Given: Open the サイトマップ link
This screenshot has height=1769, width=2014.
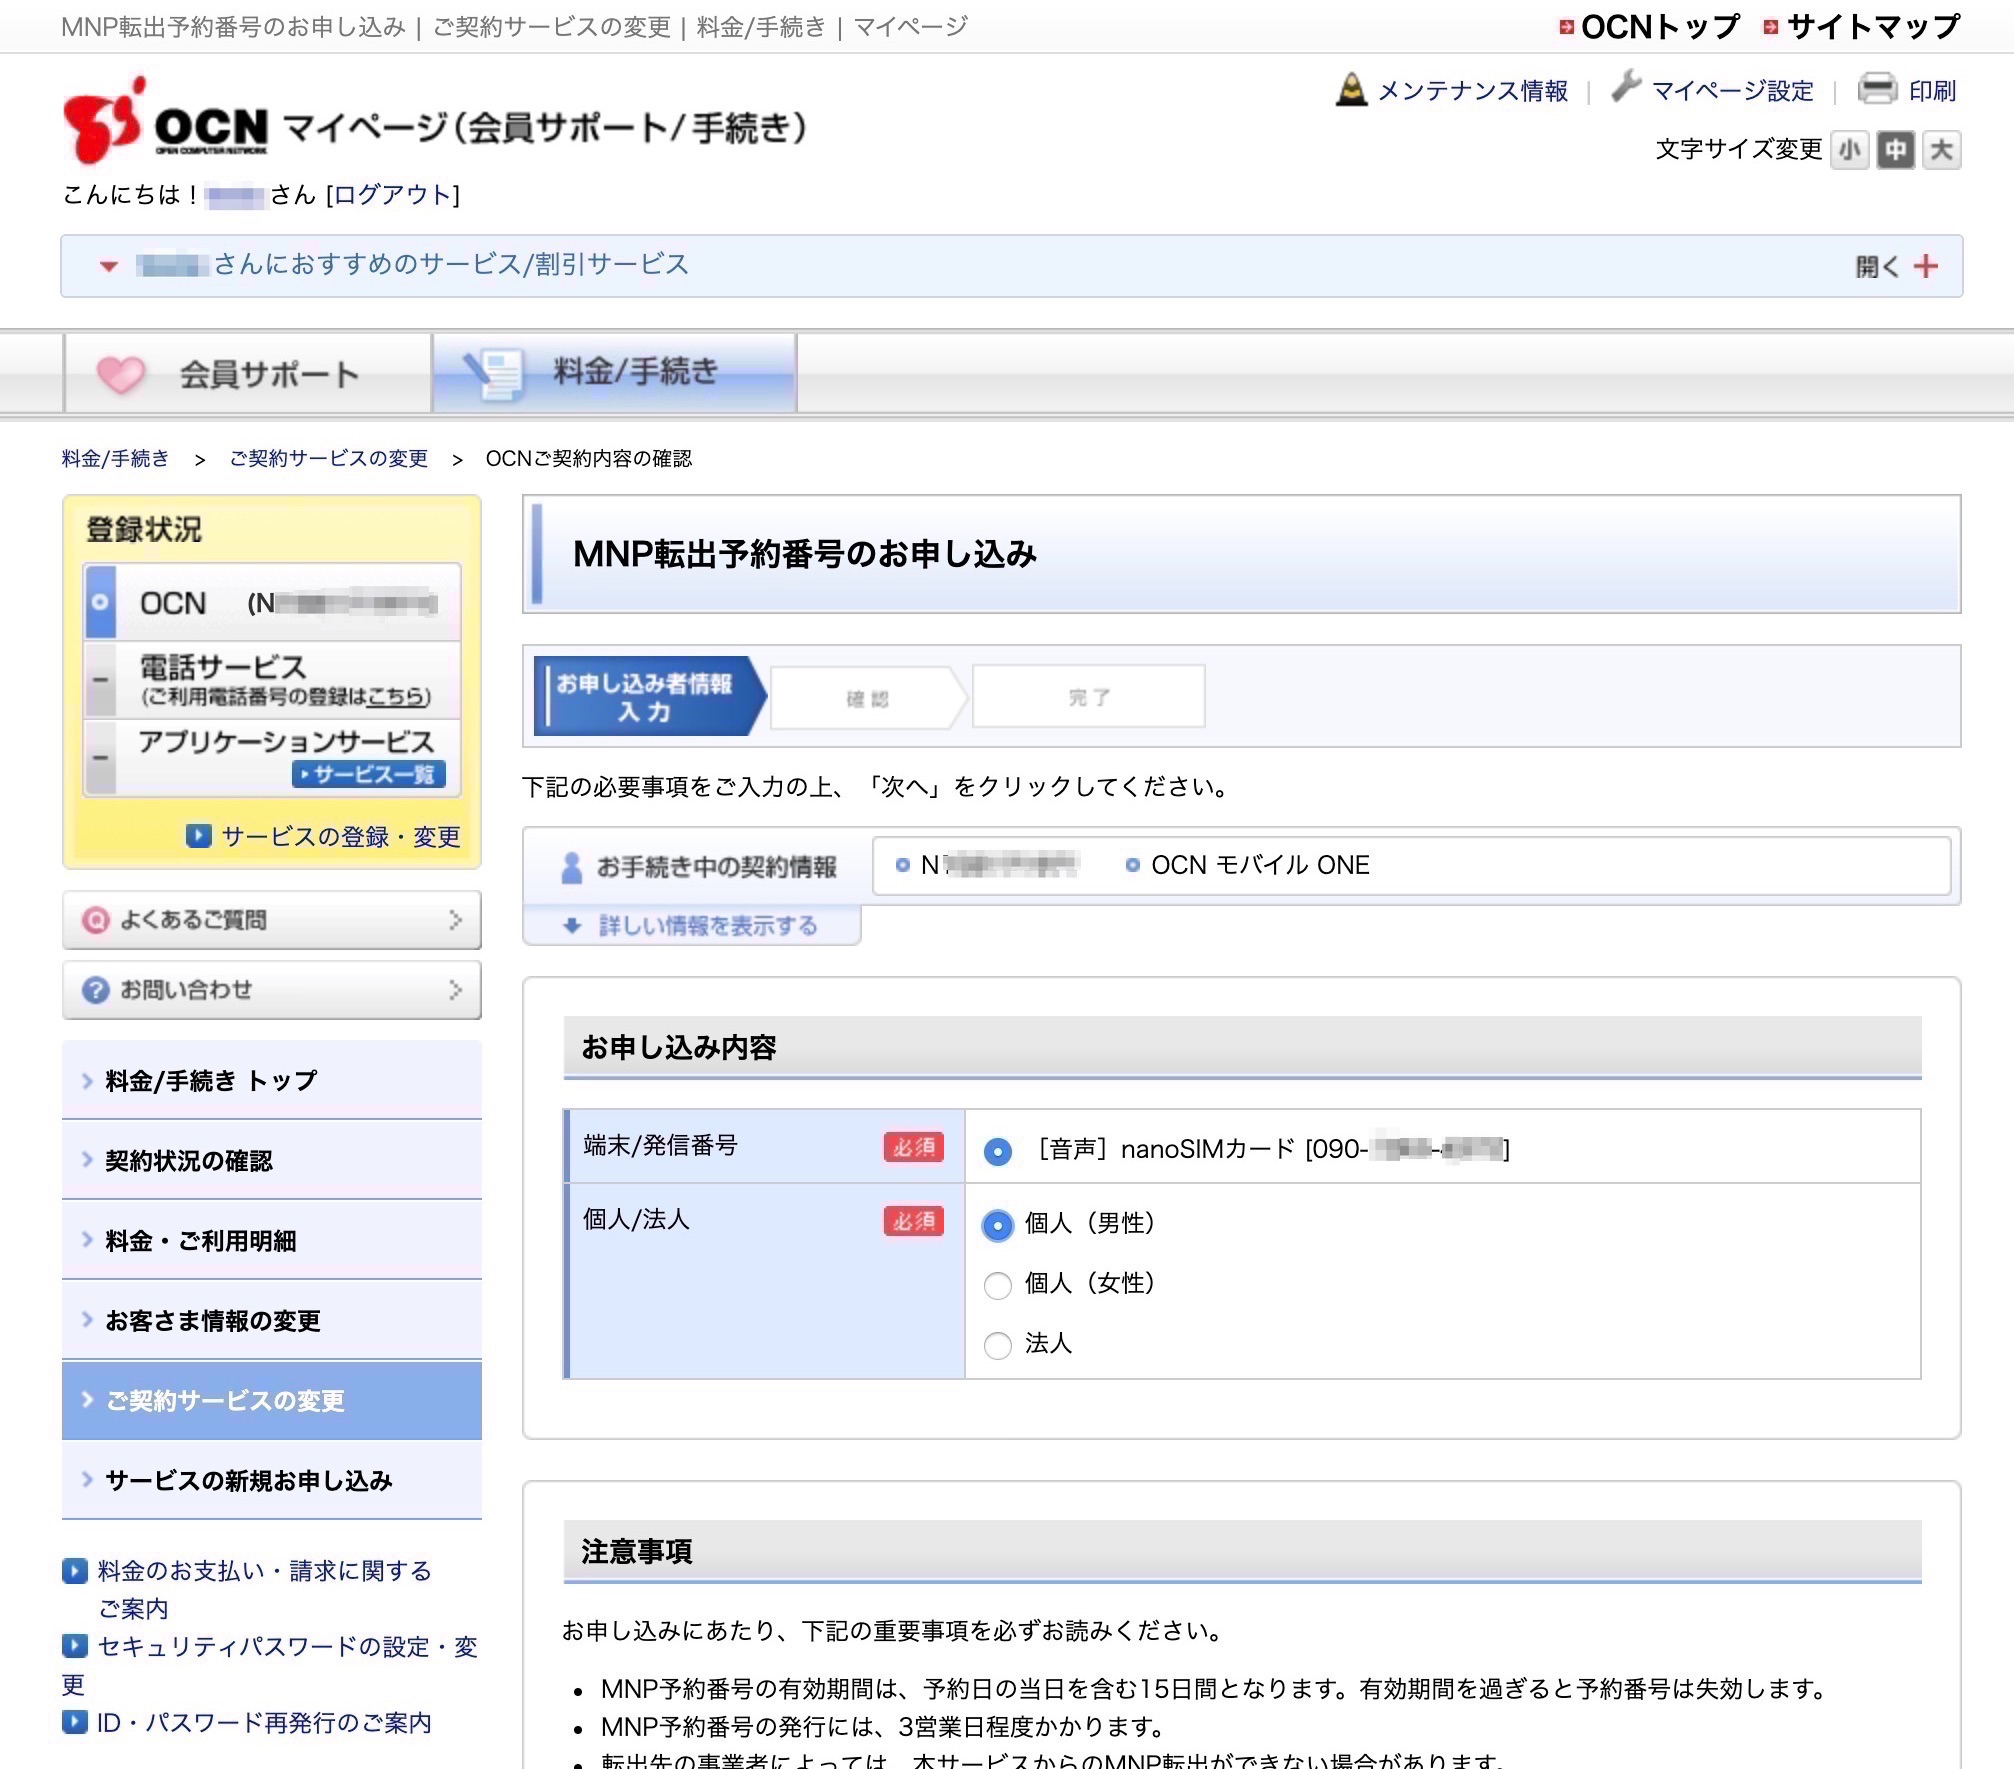Looking at the screenshot, I should pos(1873,27).
